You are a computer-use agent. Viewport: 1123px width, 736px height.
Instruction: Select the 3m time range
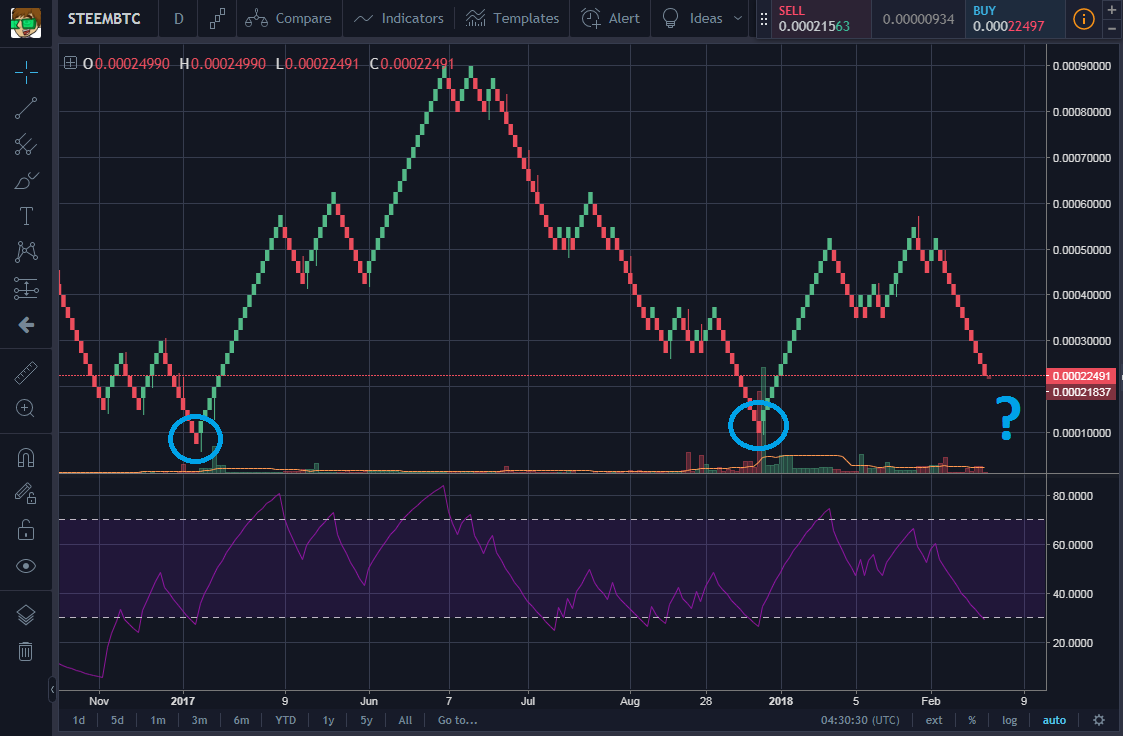[x=199, y=720]
